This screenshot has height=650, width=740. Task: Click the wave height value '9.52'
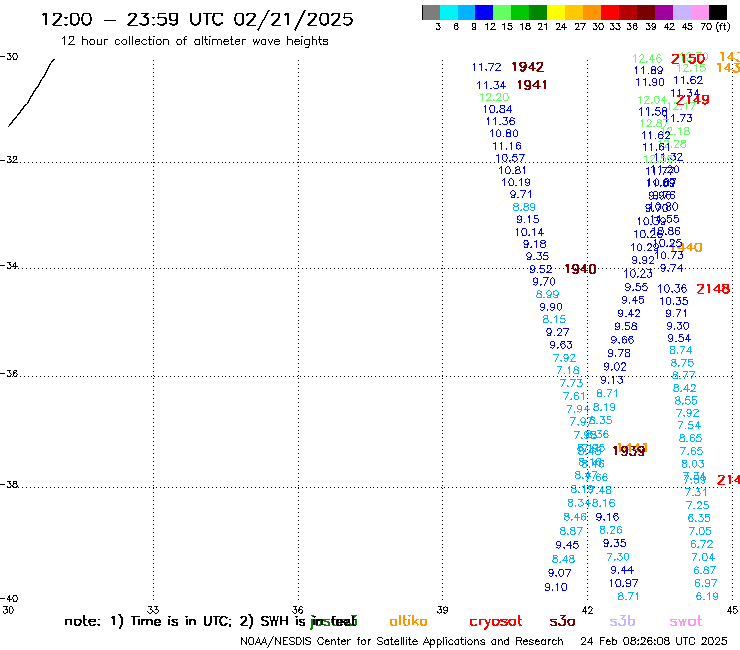tap(540, 270)
